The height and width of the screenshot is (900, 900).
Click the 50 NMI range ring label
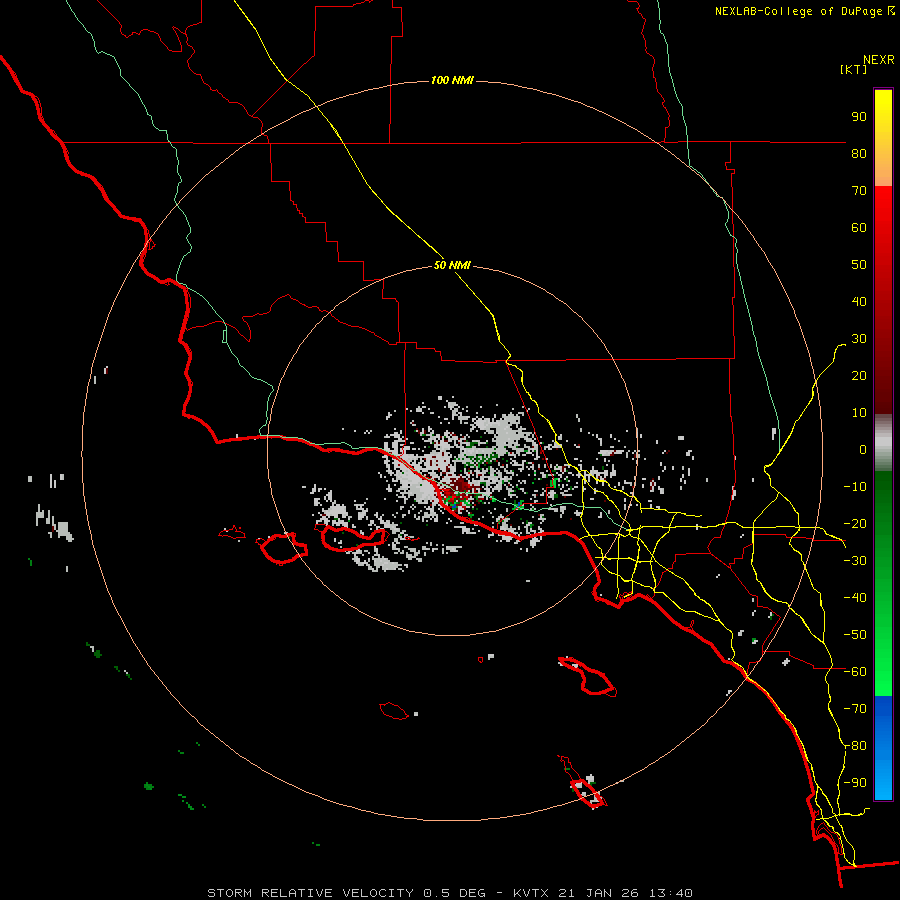point(452,265)
